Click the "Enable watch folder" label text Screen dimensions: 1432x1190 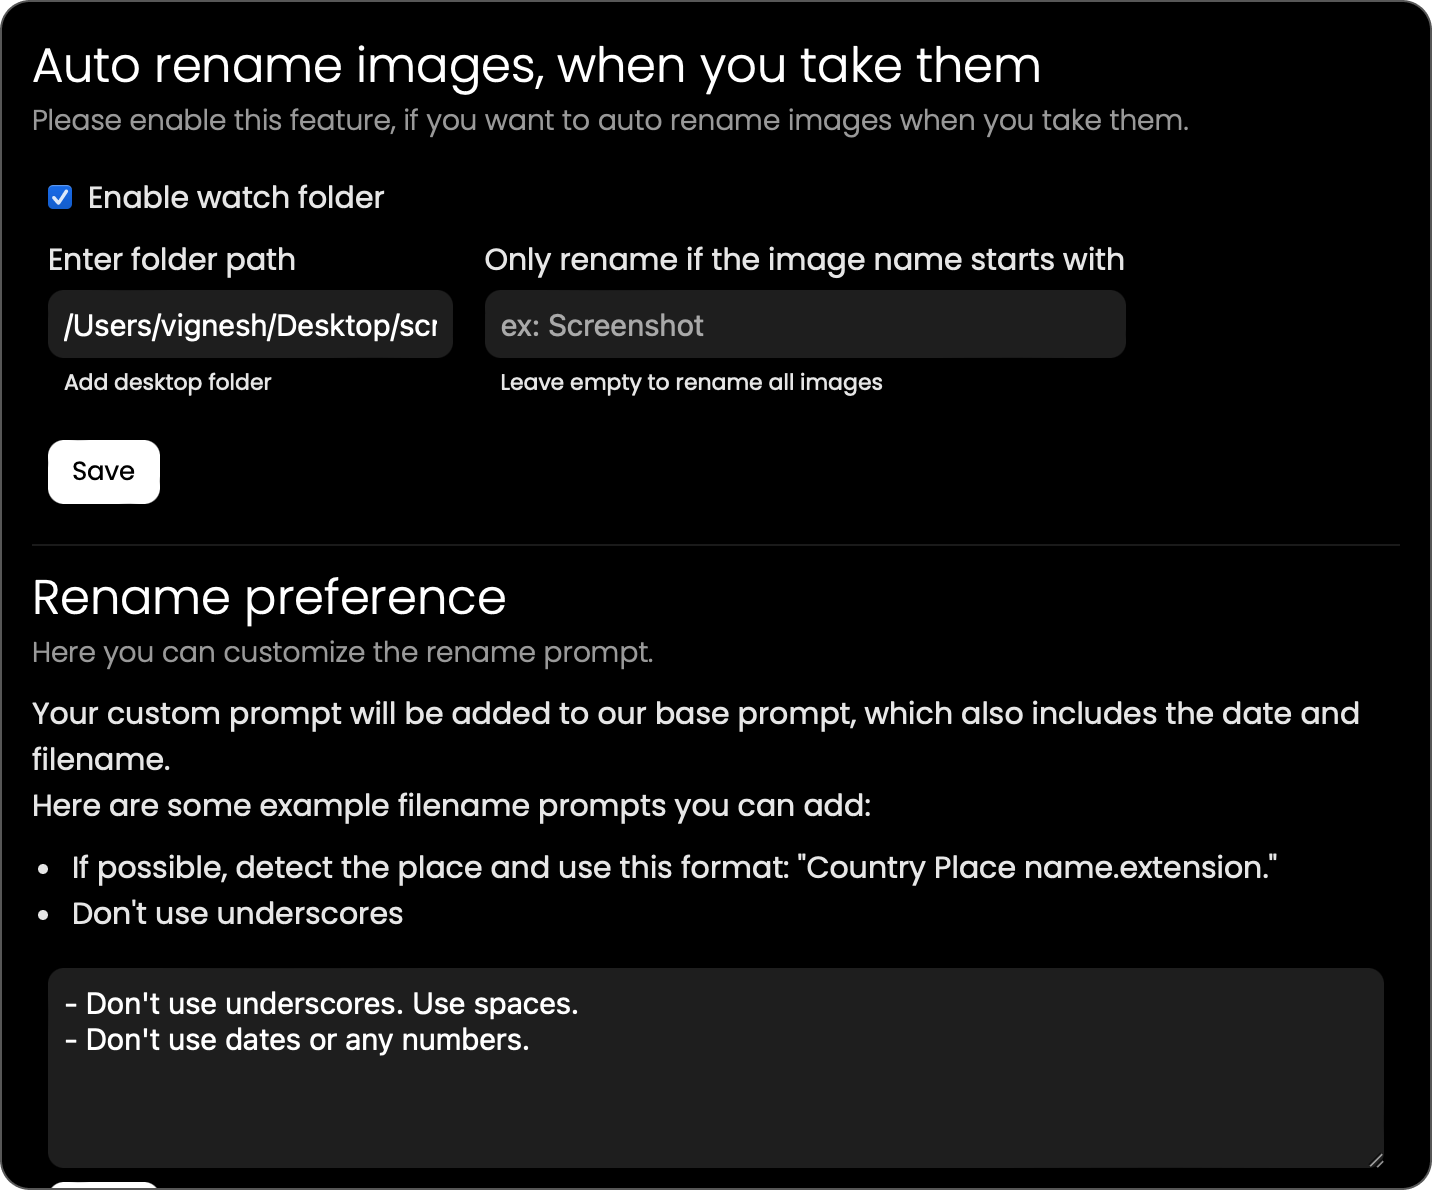tap(236, 198)
